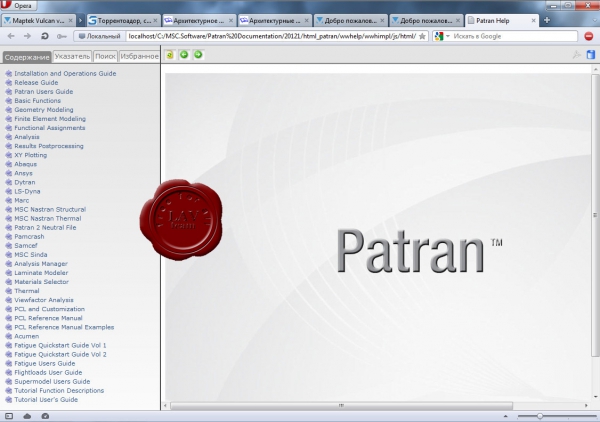This screenshot has height=422, width=600.
Task: Open Fatigue Users Guide
Action: pyautogui.click(x=45, y=363)
